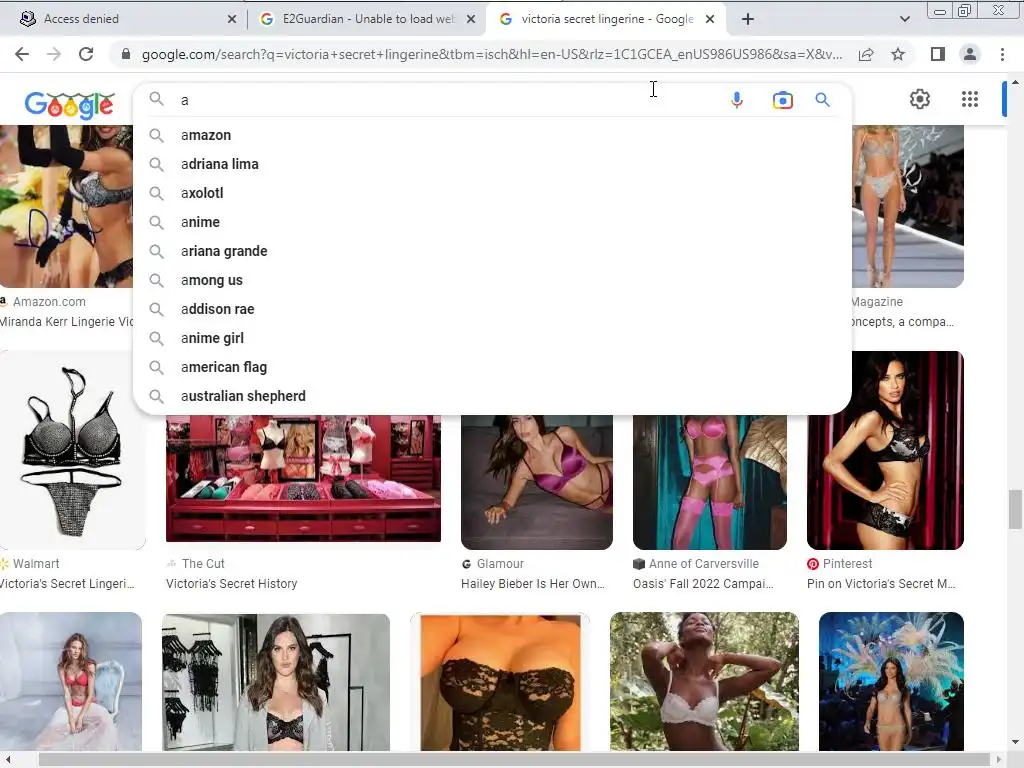Open the Walmart product thumbnail

(x=72, y=451)
